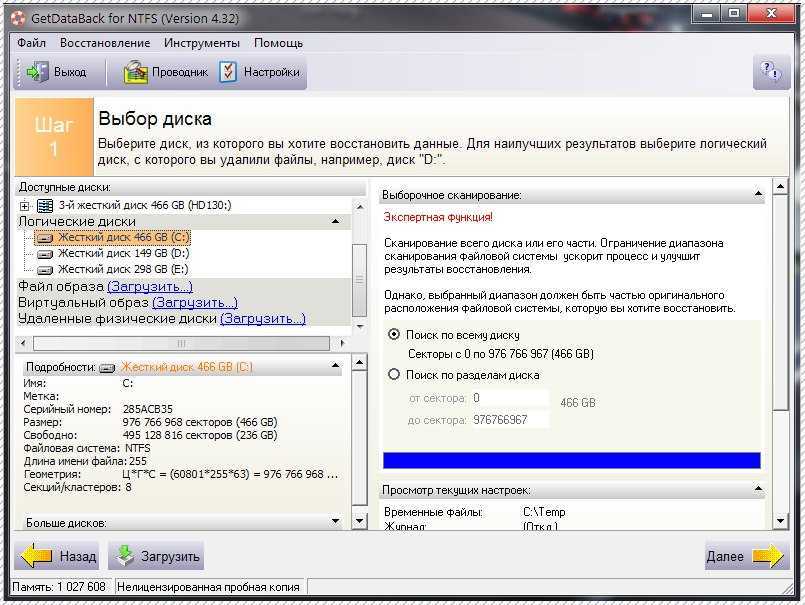The width and height of the screenshot is (805, 605).
Task: Collapse the Подробности details section
Action: pos(335,366)
